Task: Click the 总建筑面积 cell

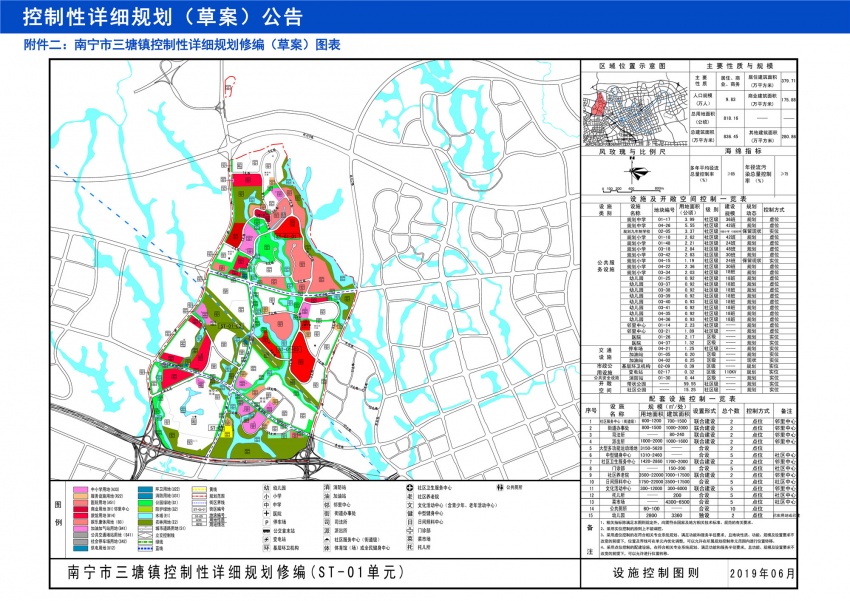Action: click(703, 136)
